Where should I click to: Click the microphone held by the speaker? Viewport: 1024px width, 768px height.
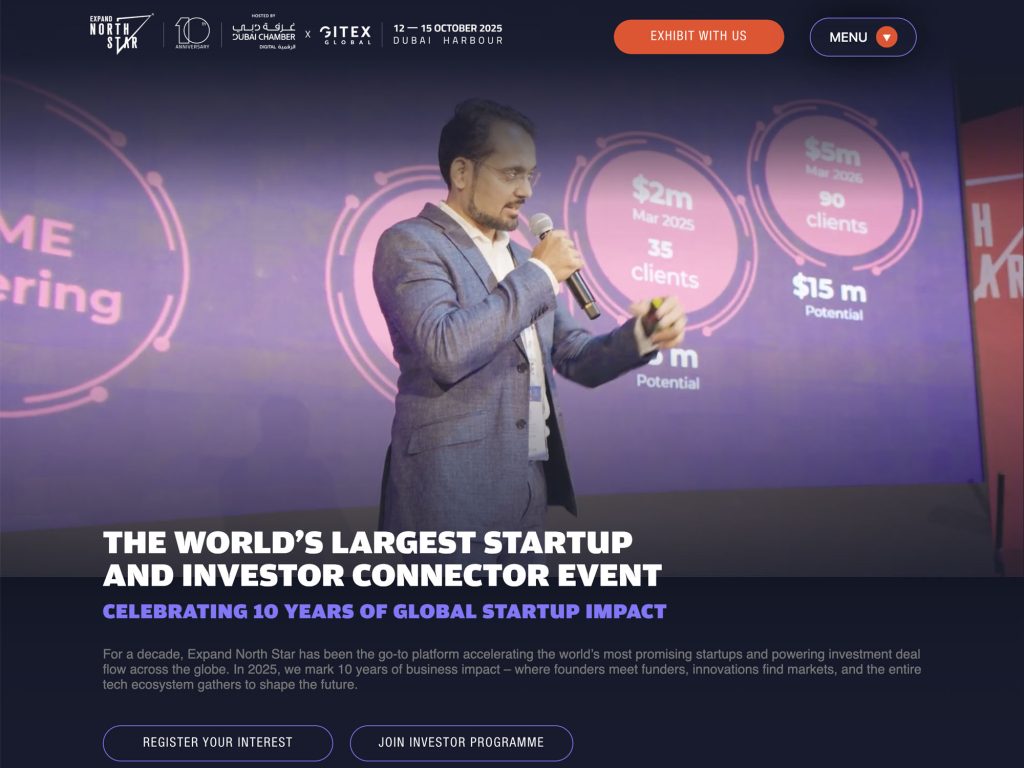[x=564, y=264]
